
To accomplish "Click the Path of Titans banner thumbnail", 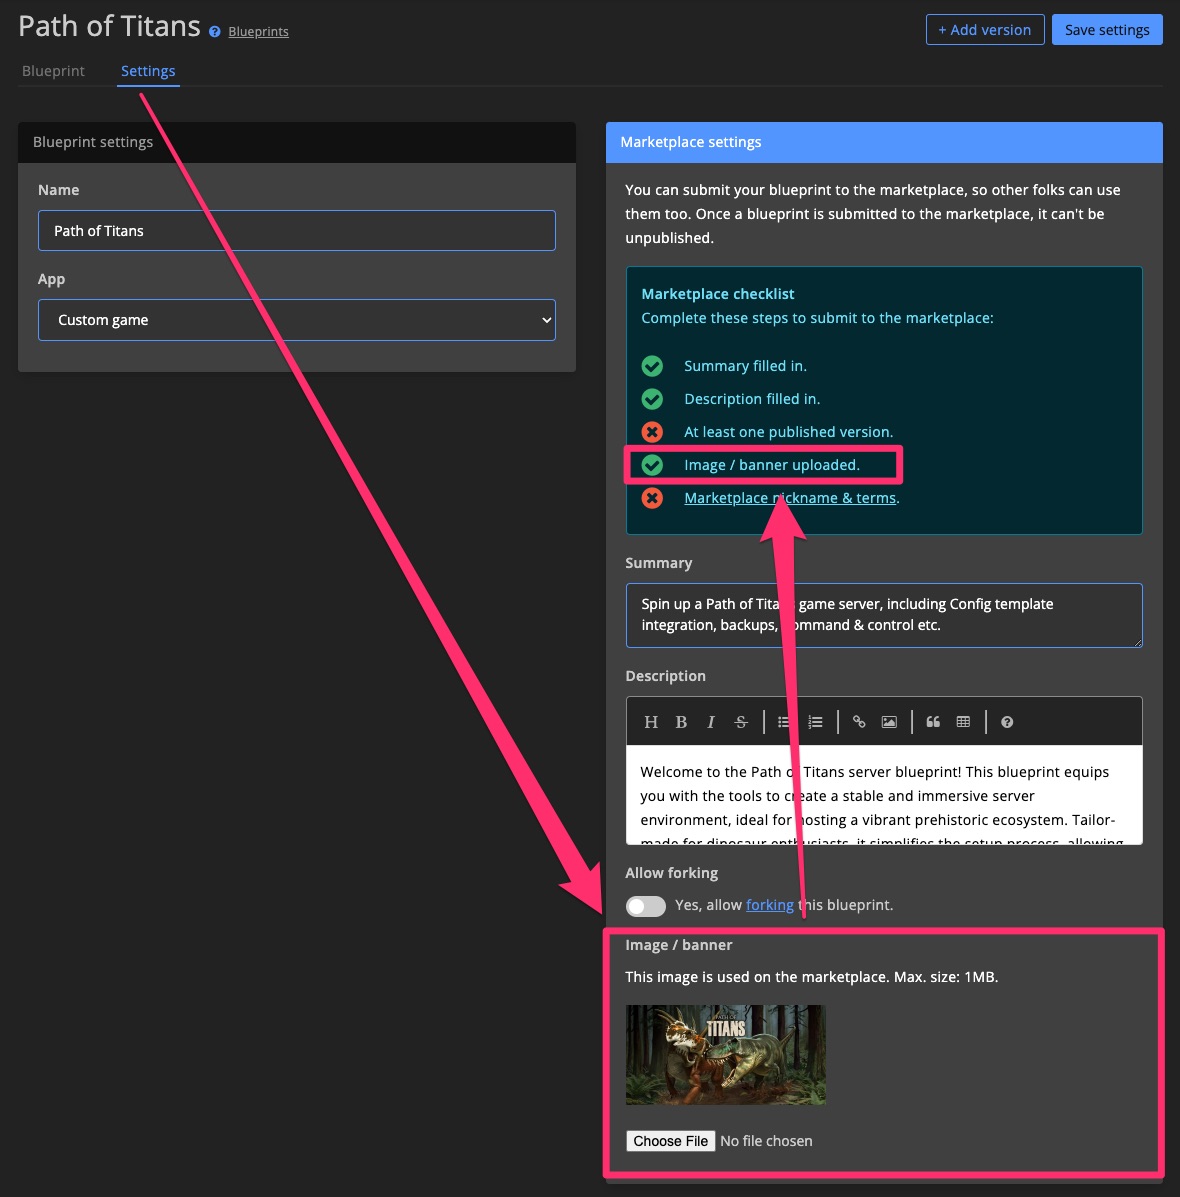I will point(725,1054).
